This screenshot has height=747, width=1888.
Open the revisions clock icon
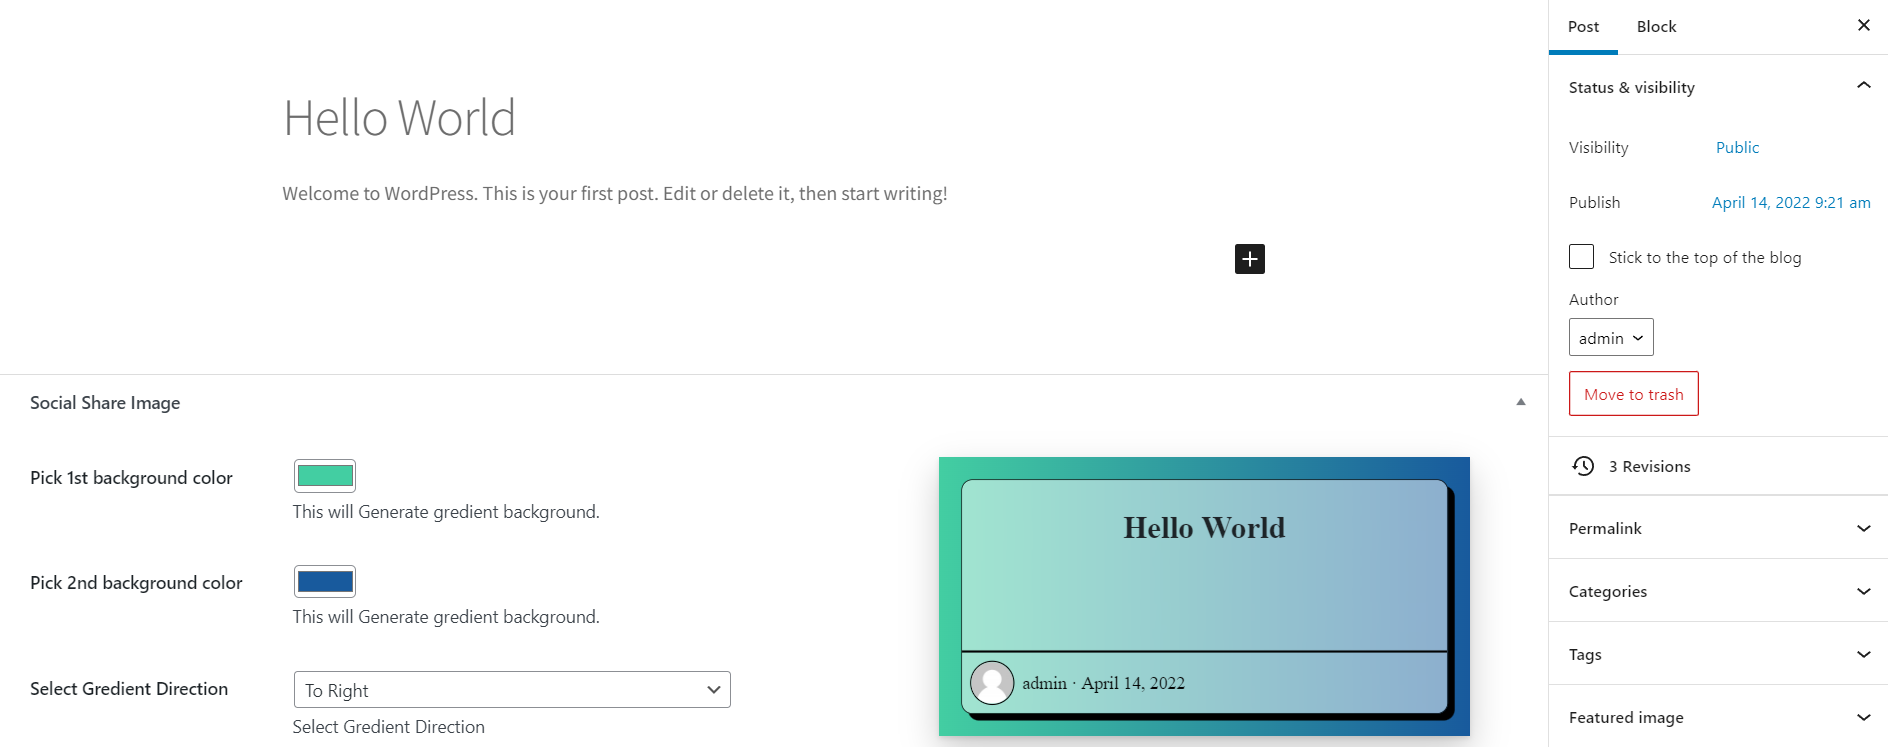tap(1583, 466)
